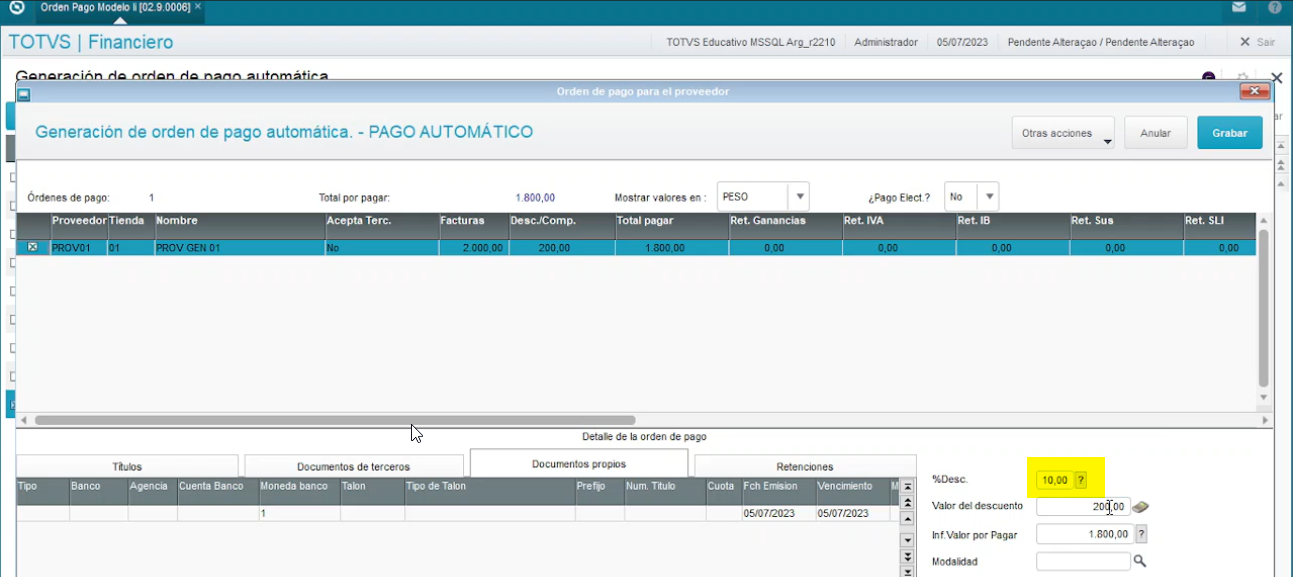Click the Sair exit button
This screenshot has height=577, width=1293.
[1257, 42]
